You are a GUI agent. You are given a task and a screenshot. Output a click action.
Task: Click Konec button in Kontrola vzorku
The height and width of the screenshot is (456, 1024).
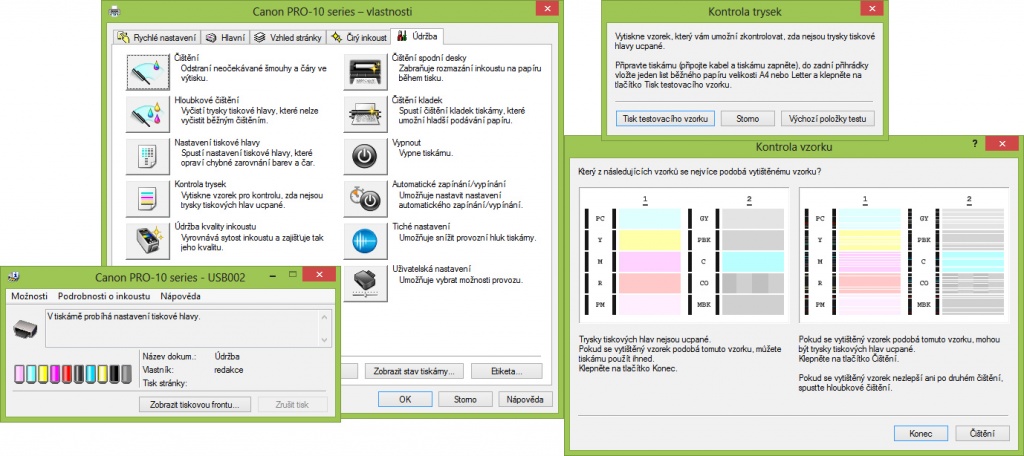921,433
